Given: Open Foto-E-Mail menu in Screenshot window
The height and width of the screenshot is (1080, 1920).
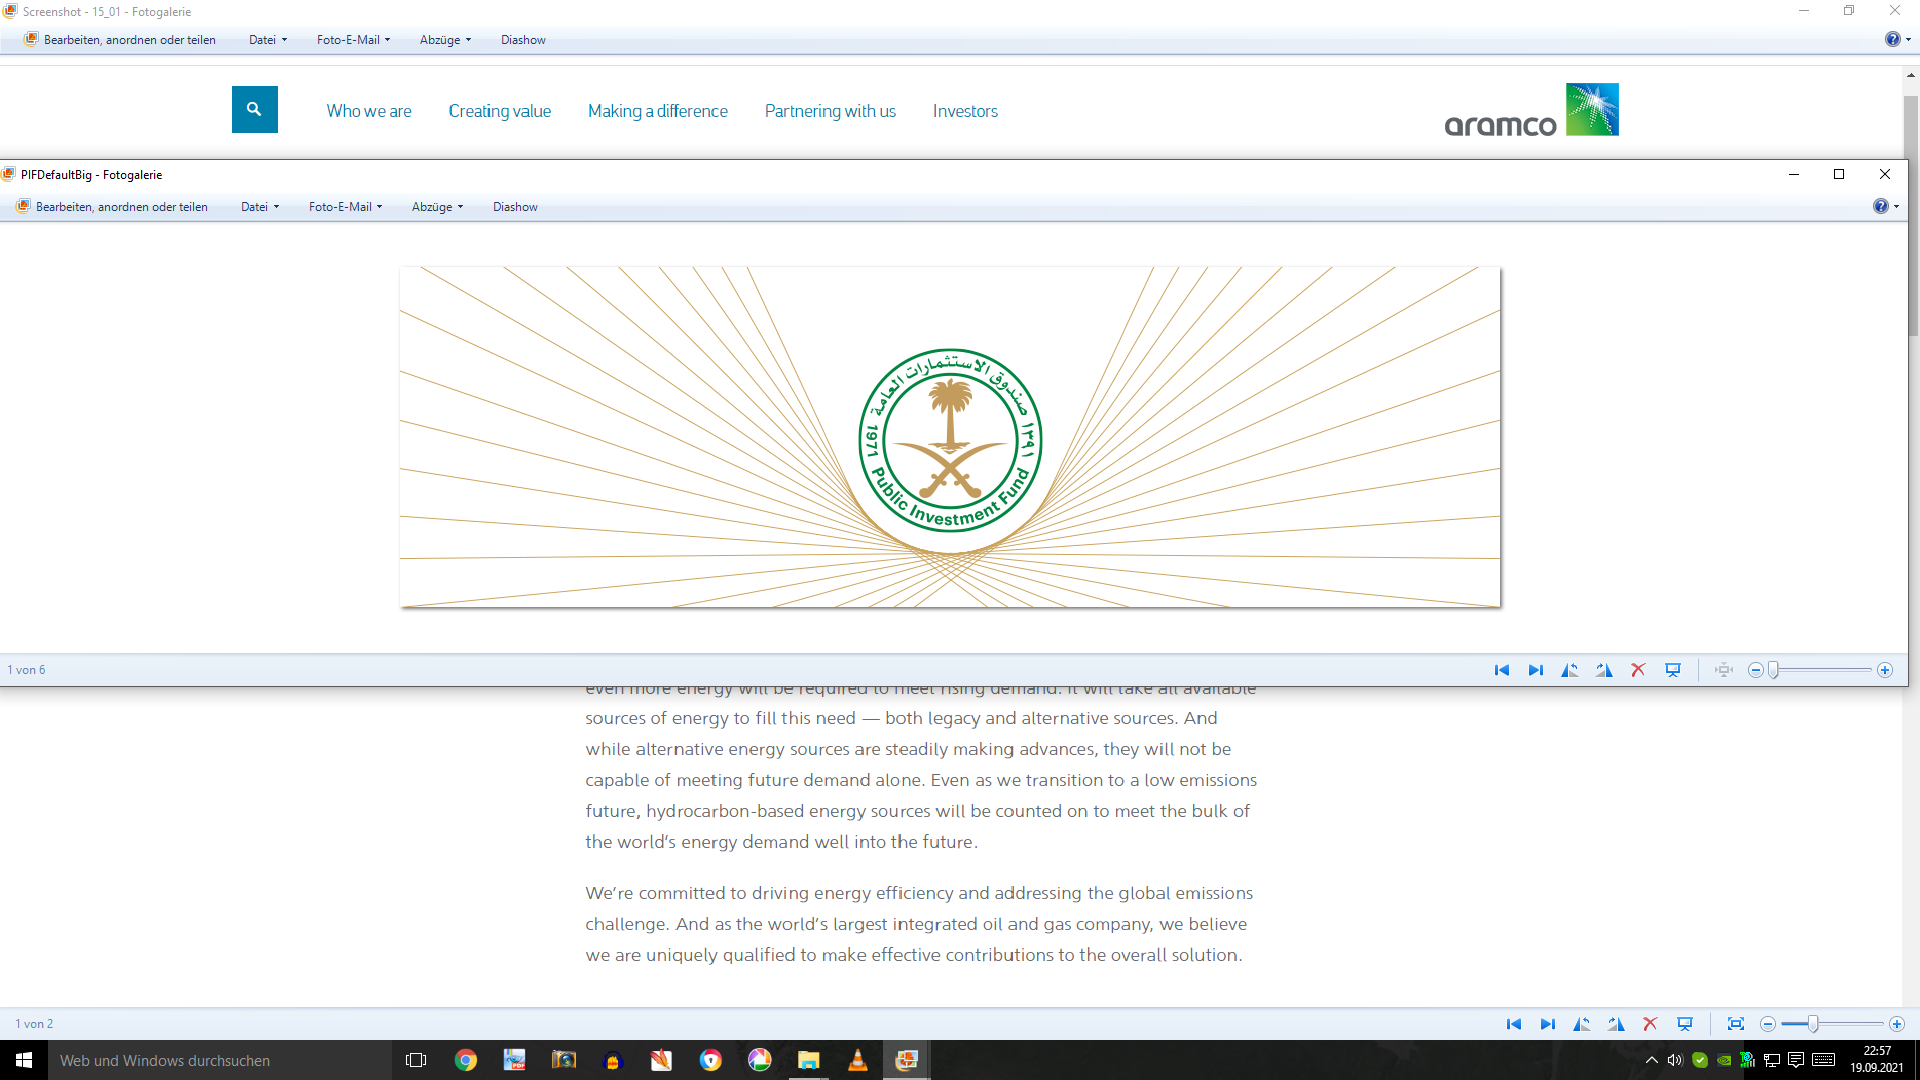Looking at the screenshot, I should click(353, 40).
